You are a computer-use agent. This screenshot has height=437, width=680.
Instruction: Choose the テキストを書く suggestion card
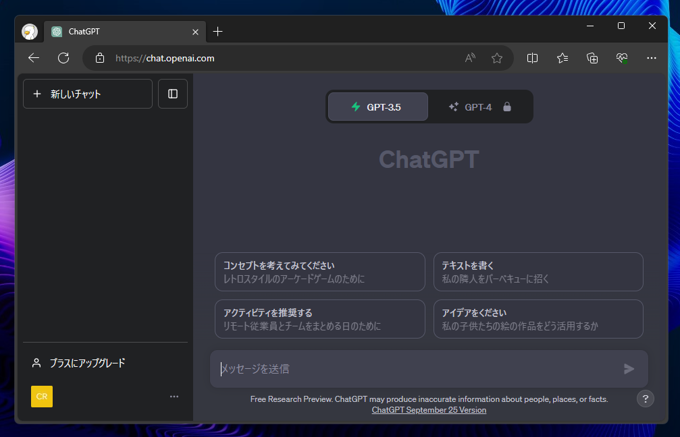(538, 272)
